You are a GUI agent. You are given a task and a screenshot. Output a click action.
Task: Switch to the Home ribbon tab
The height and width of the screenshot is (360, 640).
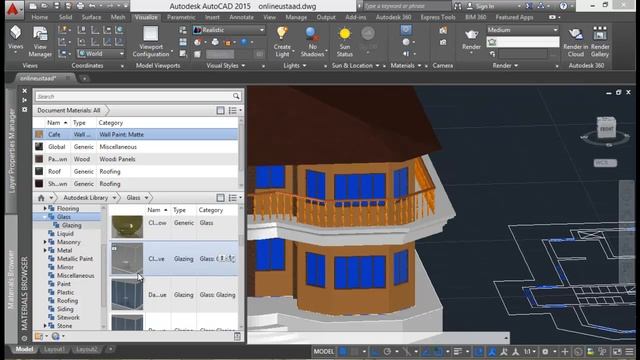(40, 17)
